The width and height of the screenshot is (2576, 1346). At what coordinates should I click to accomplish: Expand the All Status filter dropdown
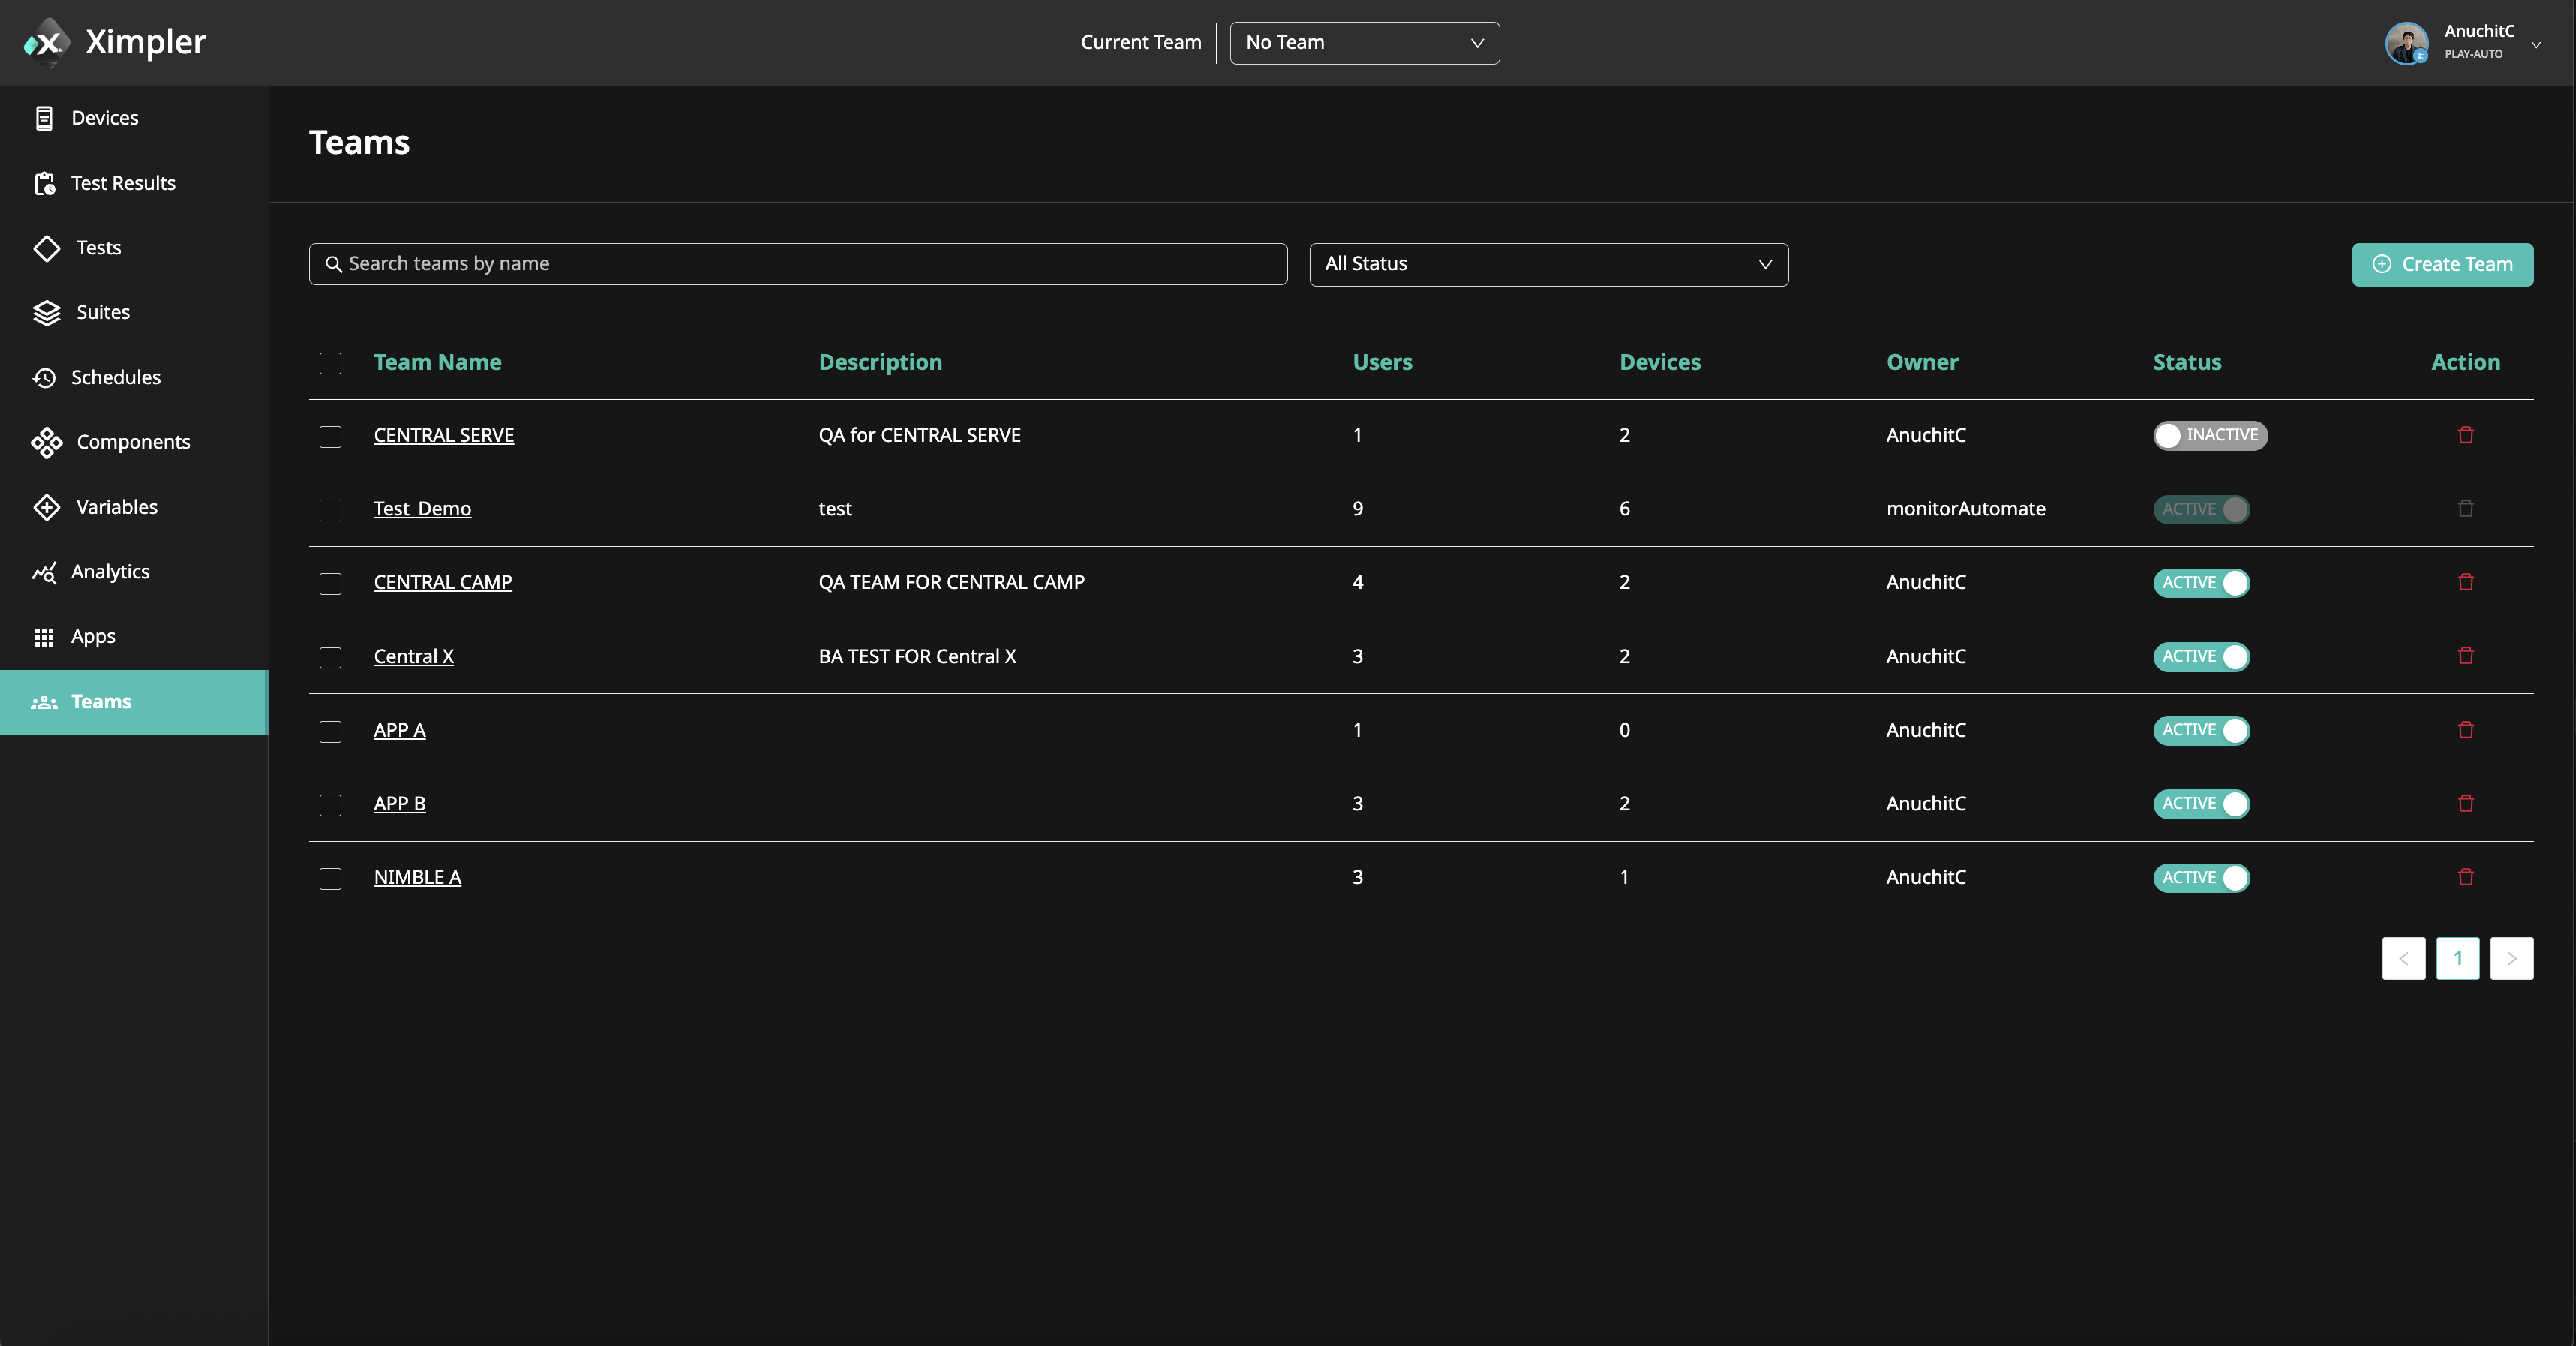tap(1547, 264)
